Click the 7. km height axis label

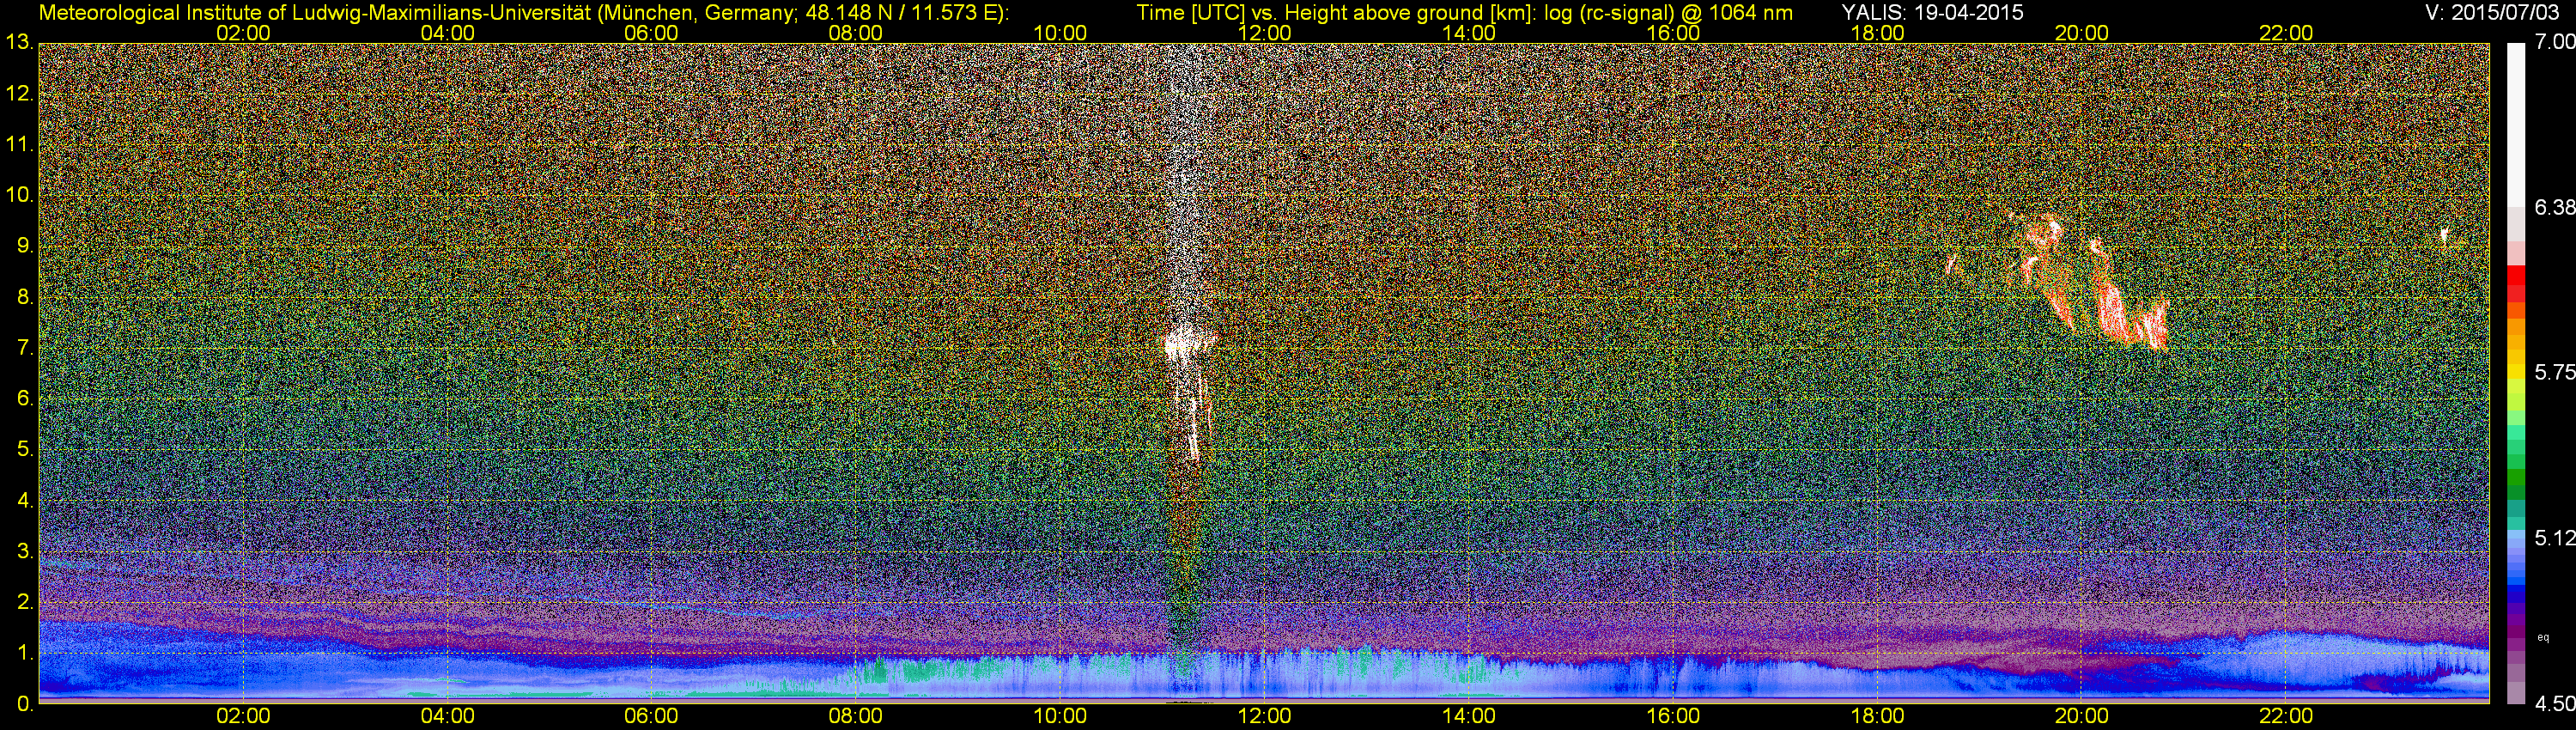coord(25,348)
